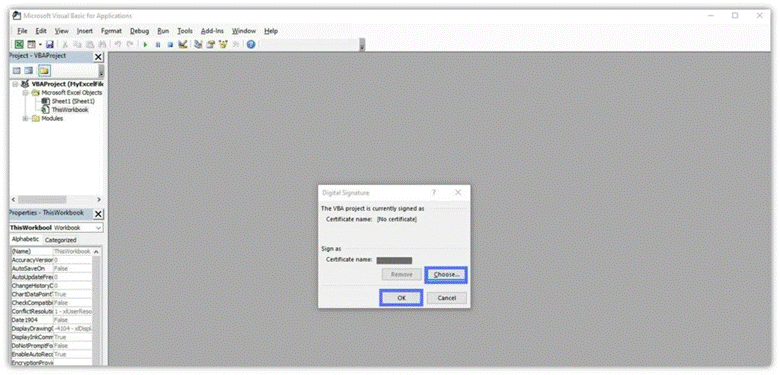Open the Run menu
Viewport: 780px width, 375px height.
(163, 31)
